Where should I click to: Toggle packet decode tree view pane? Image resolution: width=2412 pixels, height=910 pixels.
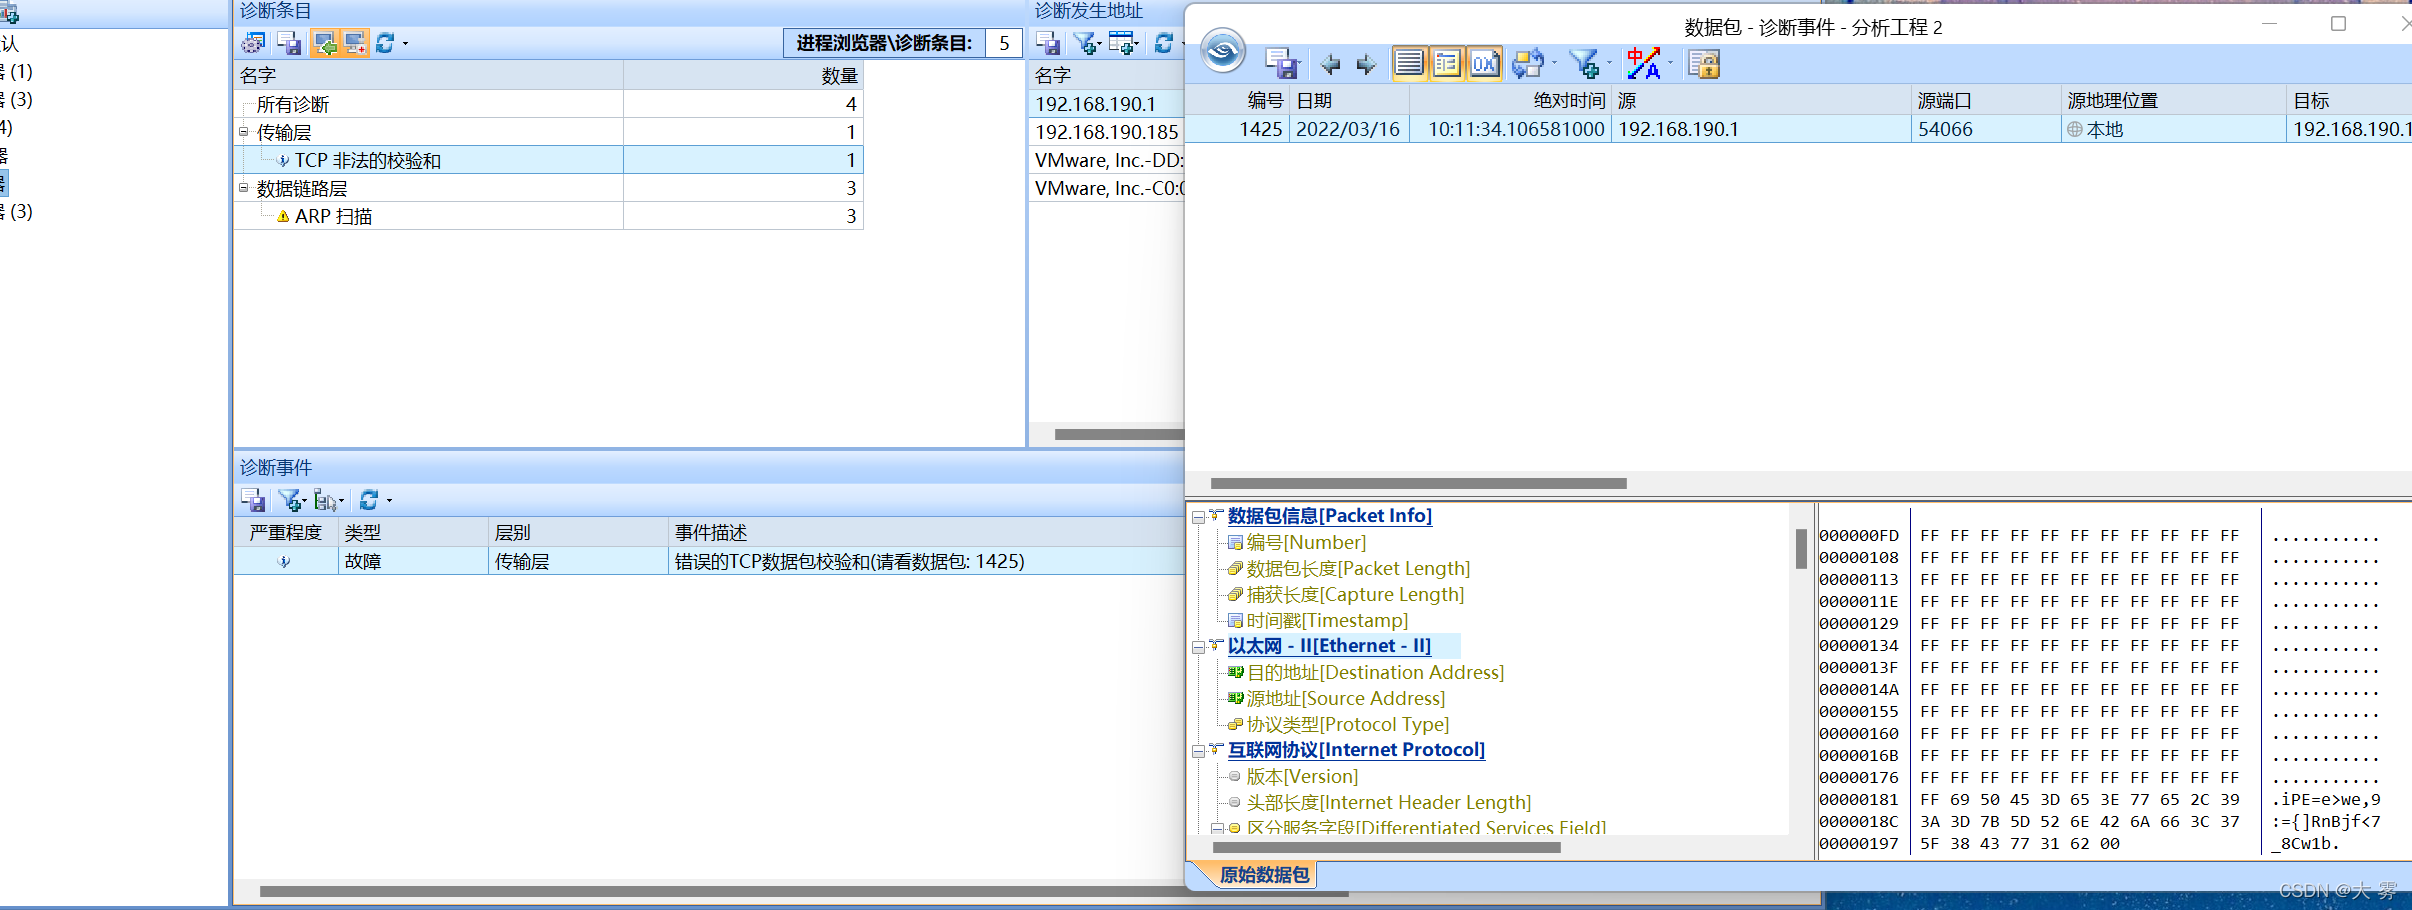(1447, 64)
